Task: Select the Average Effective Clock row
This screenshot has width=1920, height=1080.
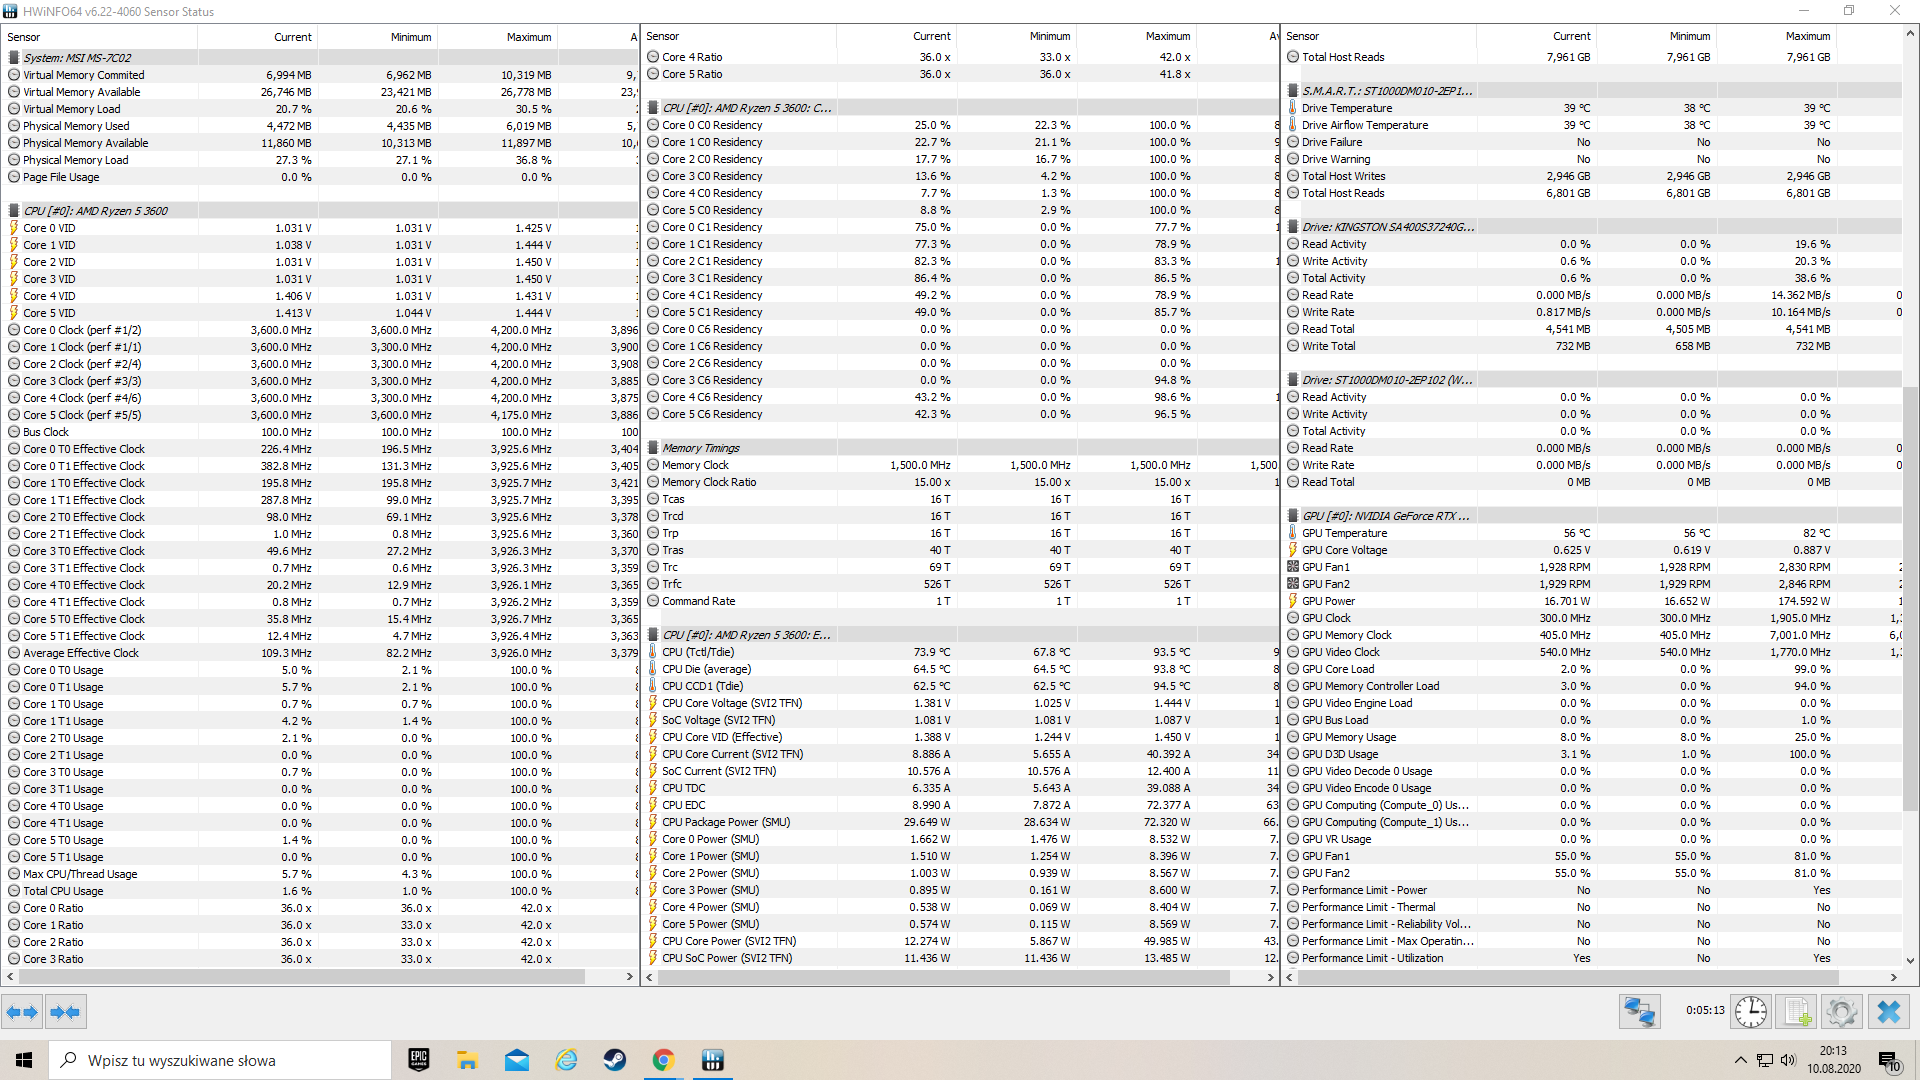Action: pyautogui.click(x=320, y=653)
